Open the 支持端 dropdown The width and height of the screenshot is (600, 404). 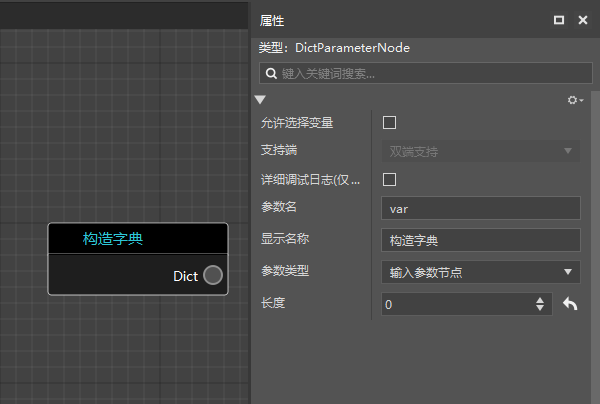481,151
